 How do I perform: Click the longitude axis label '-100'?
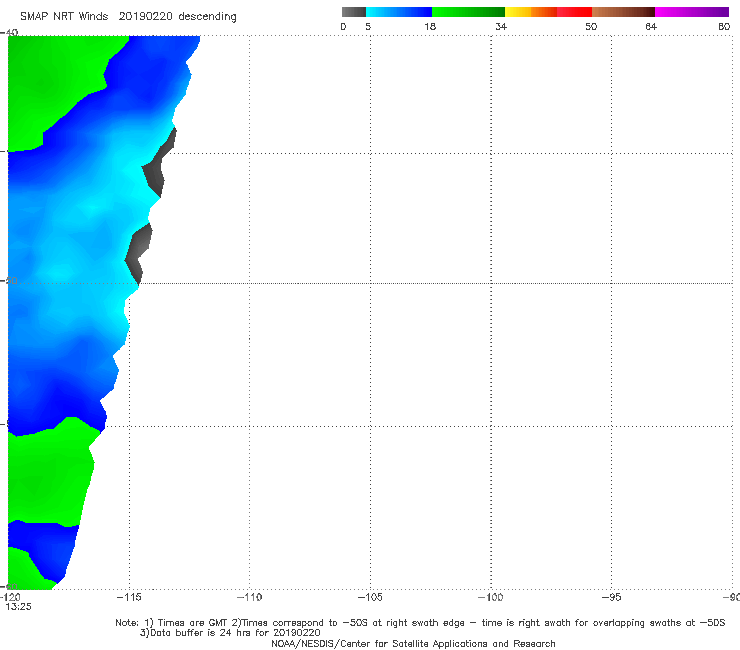[491, 597]
